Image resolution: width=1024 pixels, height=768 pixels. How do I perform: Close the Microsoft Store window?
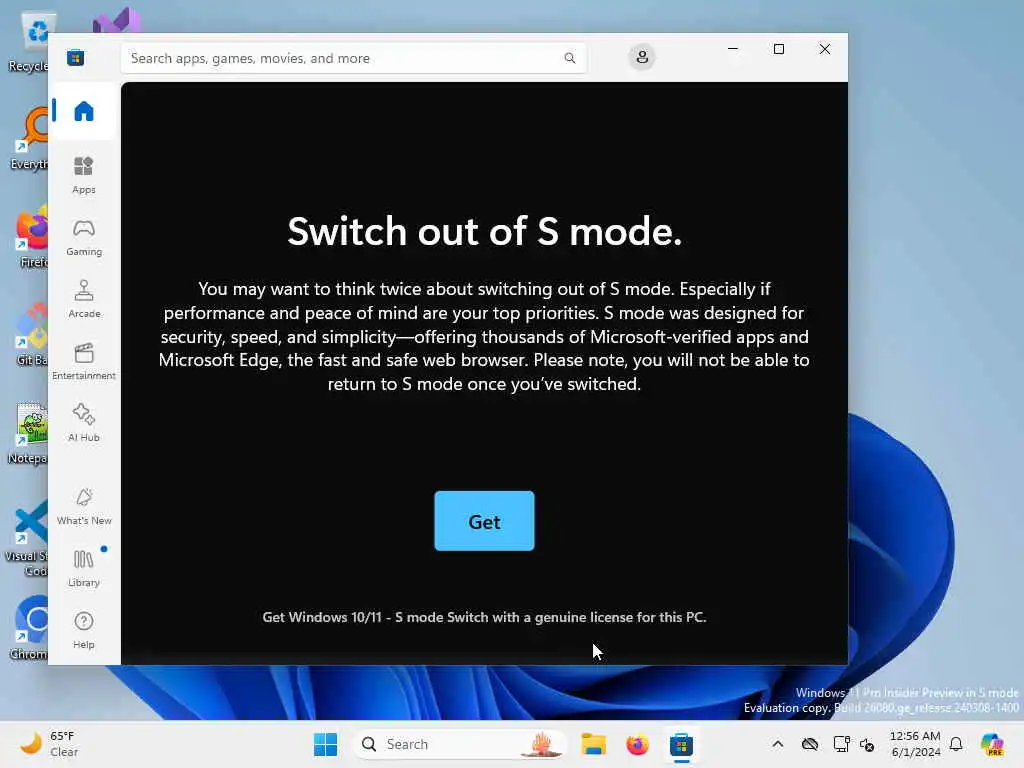click(825, 49)
